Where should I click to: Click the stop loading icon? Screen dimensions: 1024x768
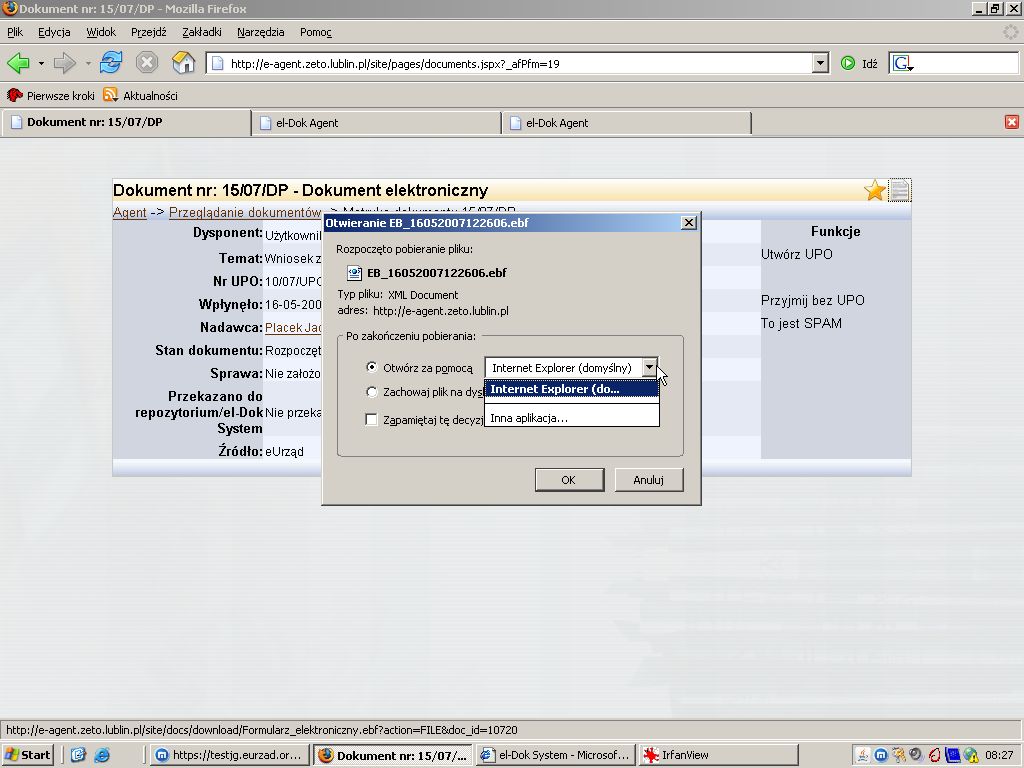pos(147,63)
